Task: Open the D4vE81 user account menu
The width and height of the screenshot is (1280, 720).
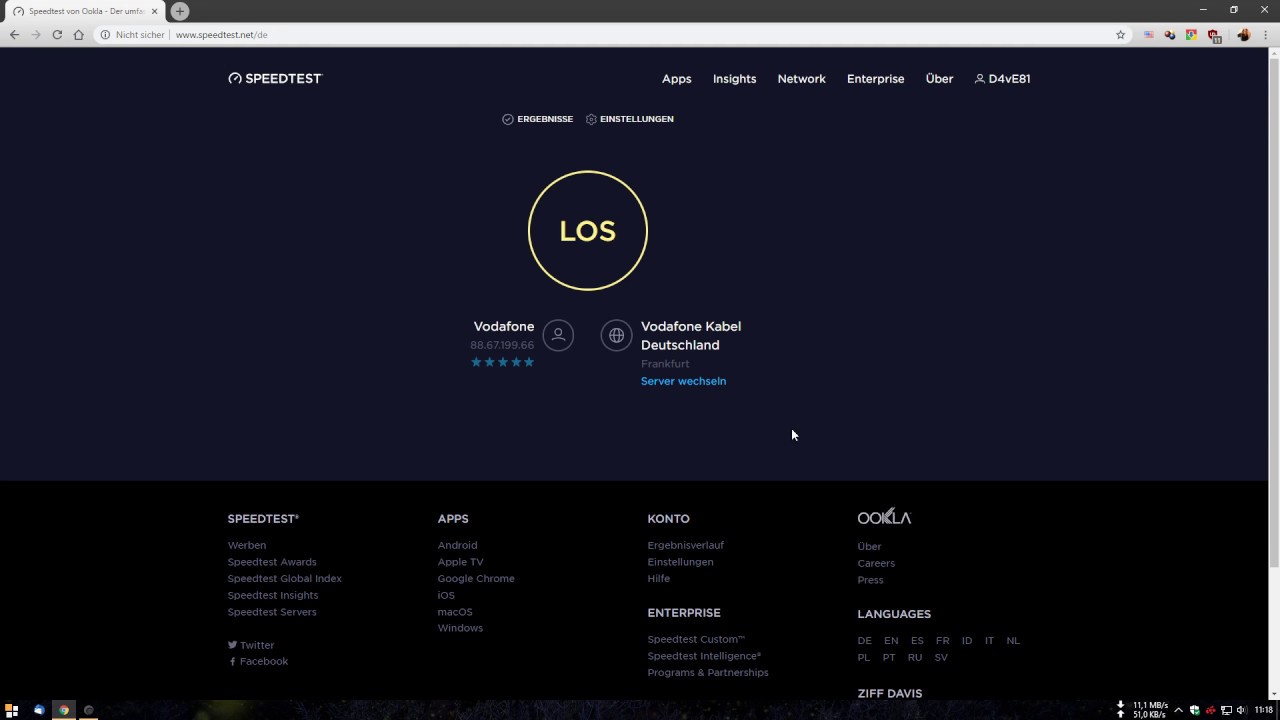Action: [x=1002, y=79]
